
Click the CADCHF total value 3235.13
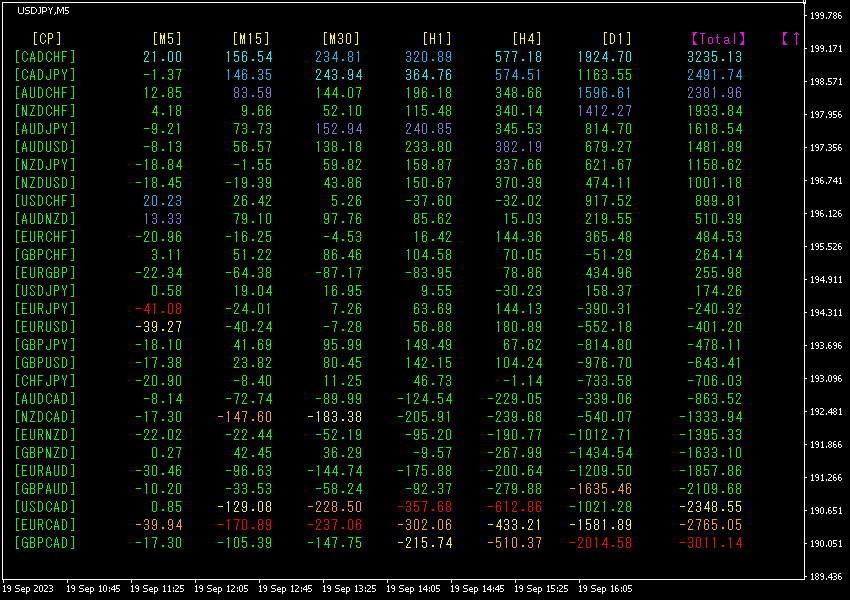tap(714, 57)
